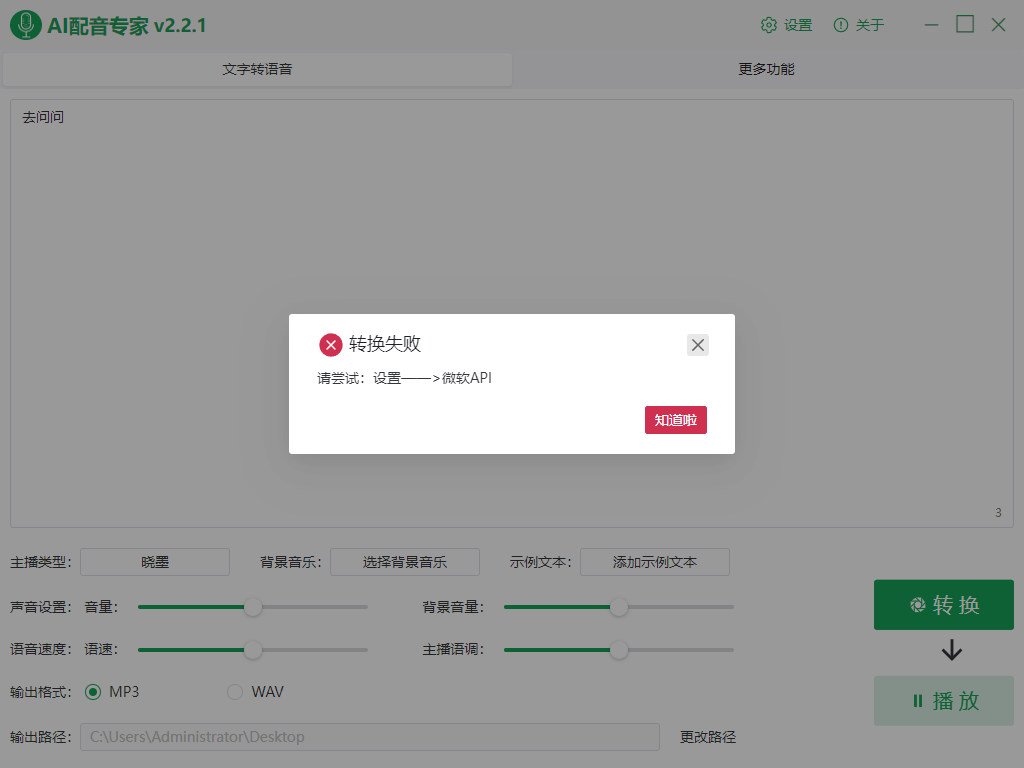Open the 设置 settings gear icon
The width and height of the screenshot is (1024, 768).
[x=769, y=24]
